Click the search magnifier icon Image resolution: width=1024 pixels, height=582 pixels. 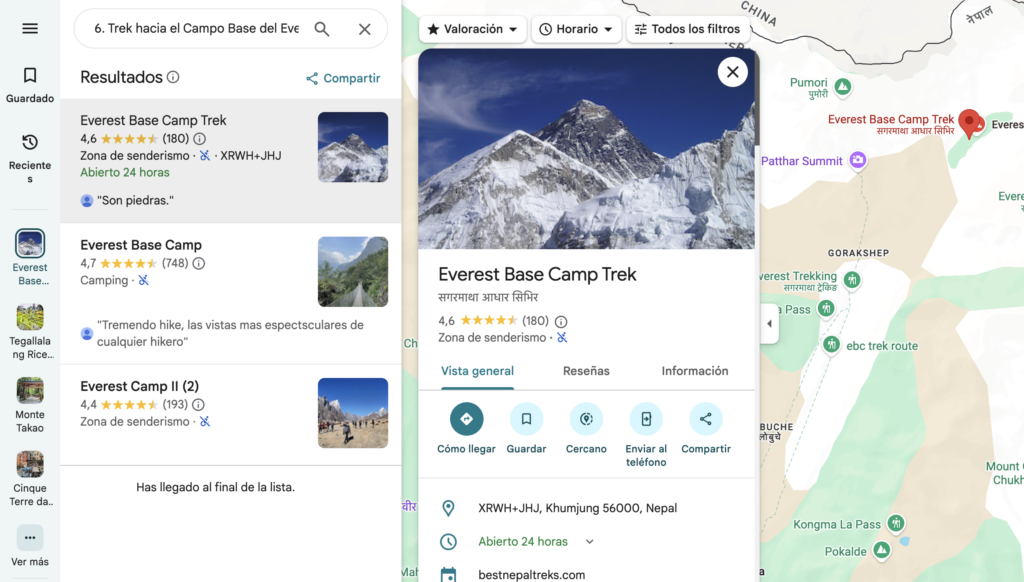(x=322, y=29)
